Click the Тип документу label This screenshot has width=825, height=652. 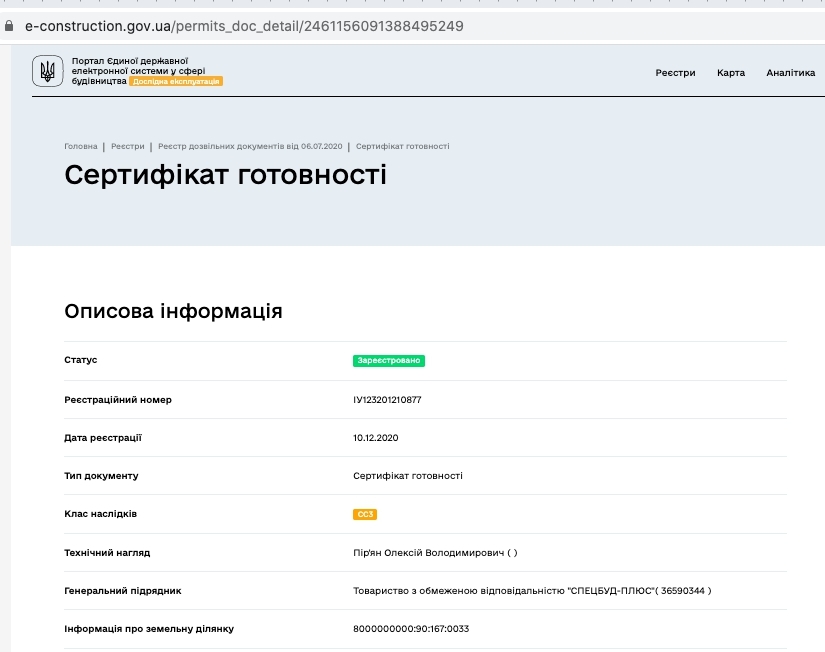[101, 476]
